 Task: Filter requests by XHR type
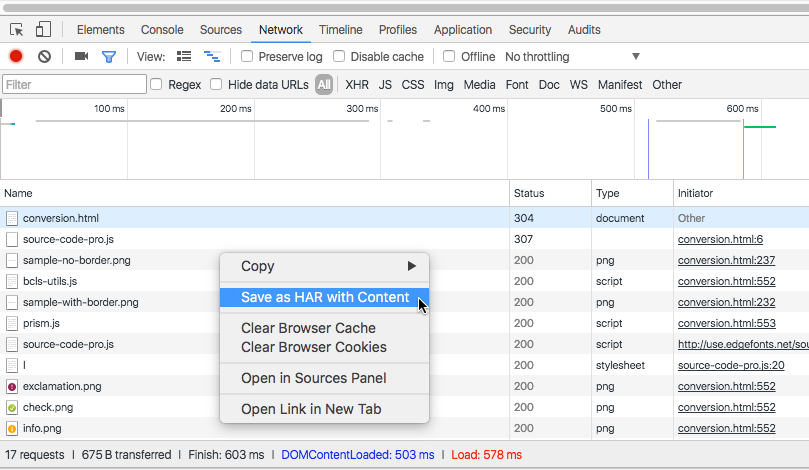coord(357,85)
